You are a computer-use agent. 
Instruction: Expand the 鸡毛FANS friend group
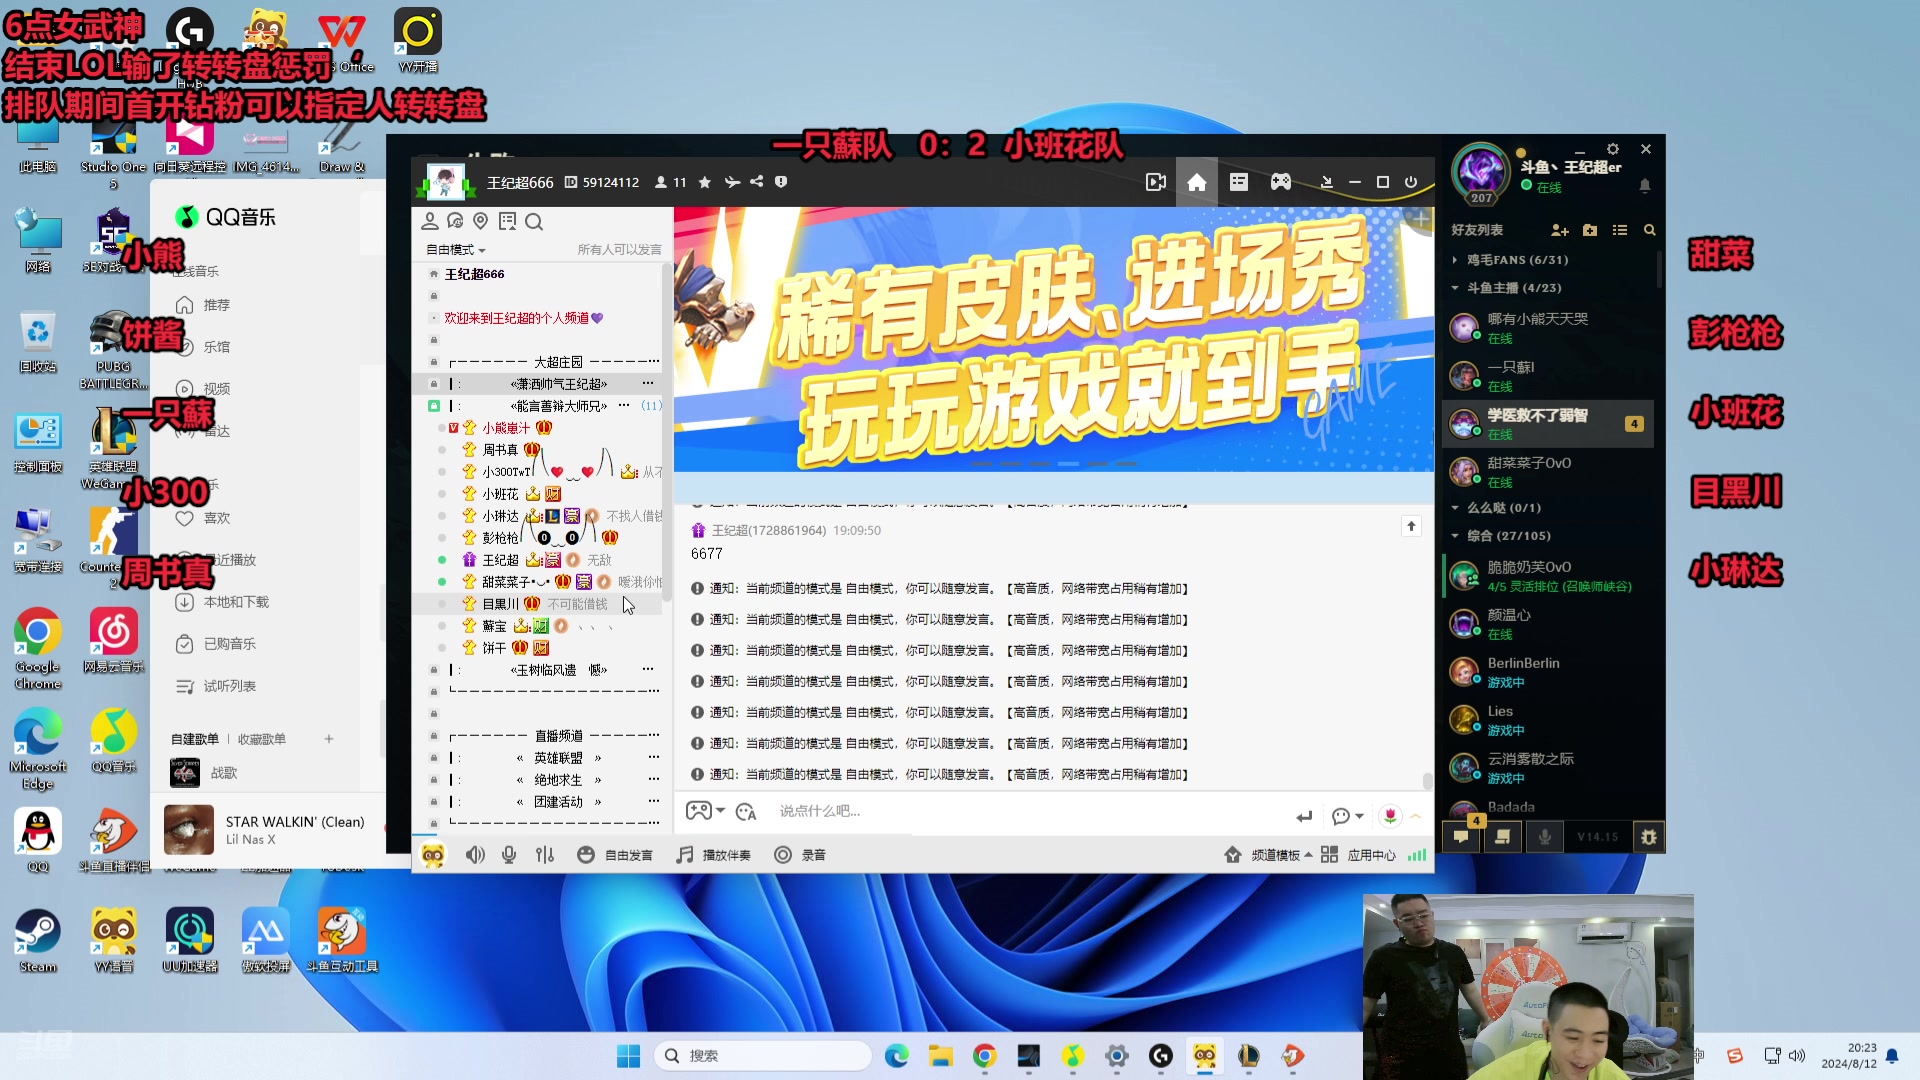pos(1454,260)
